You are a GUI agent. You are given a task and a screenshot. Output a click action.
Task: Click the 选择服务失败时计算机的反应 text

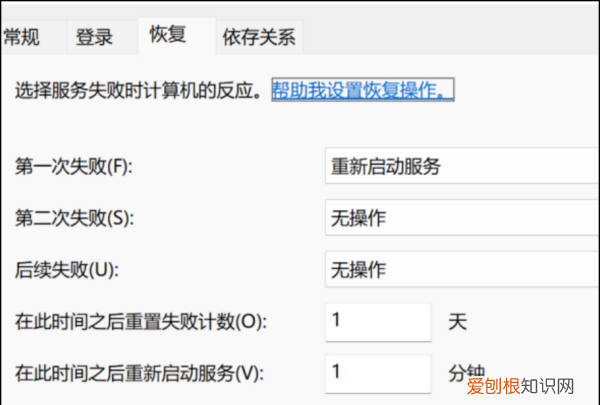click(139, 91)
